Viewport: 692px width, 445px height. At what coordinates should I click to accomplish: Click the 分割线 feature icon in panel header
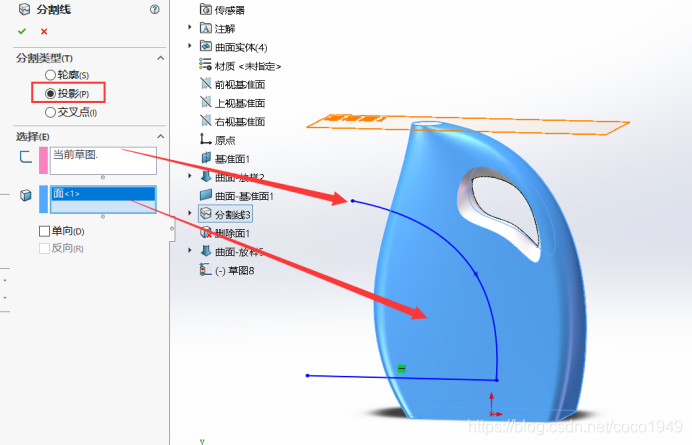click(25, 9)
